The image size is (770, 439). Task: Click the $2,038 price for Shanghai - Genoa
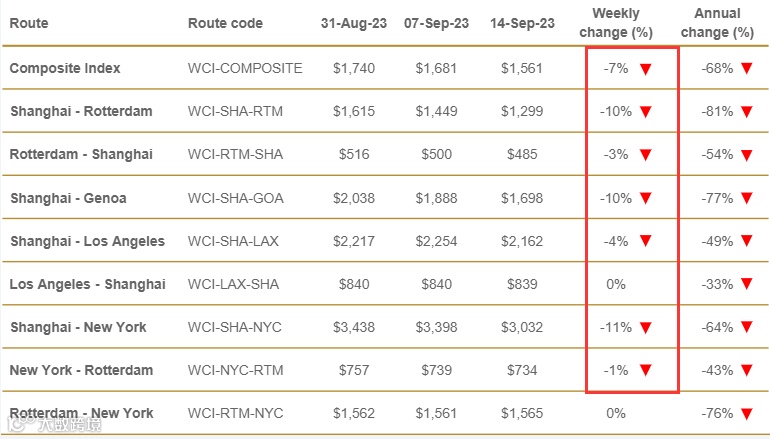tap(354, 198)
